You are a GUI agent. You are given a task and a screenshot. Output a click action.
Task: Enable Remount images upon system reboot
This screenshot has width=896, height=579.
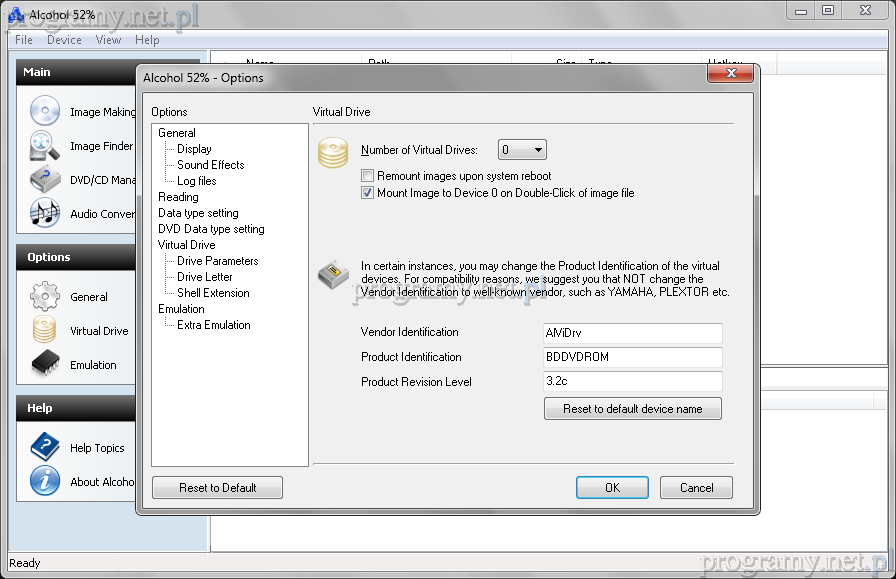[x=368, y=176]
